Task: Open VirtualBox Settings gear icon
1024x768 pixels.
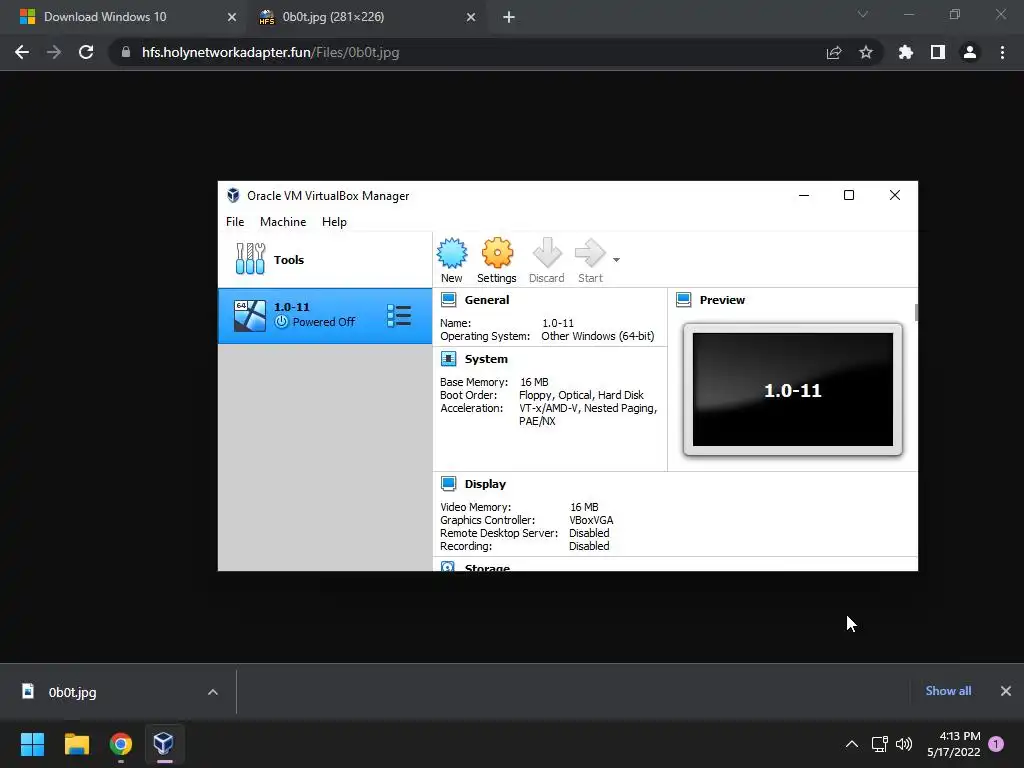Action: click(497, 253)
